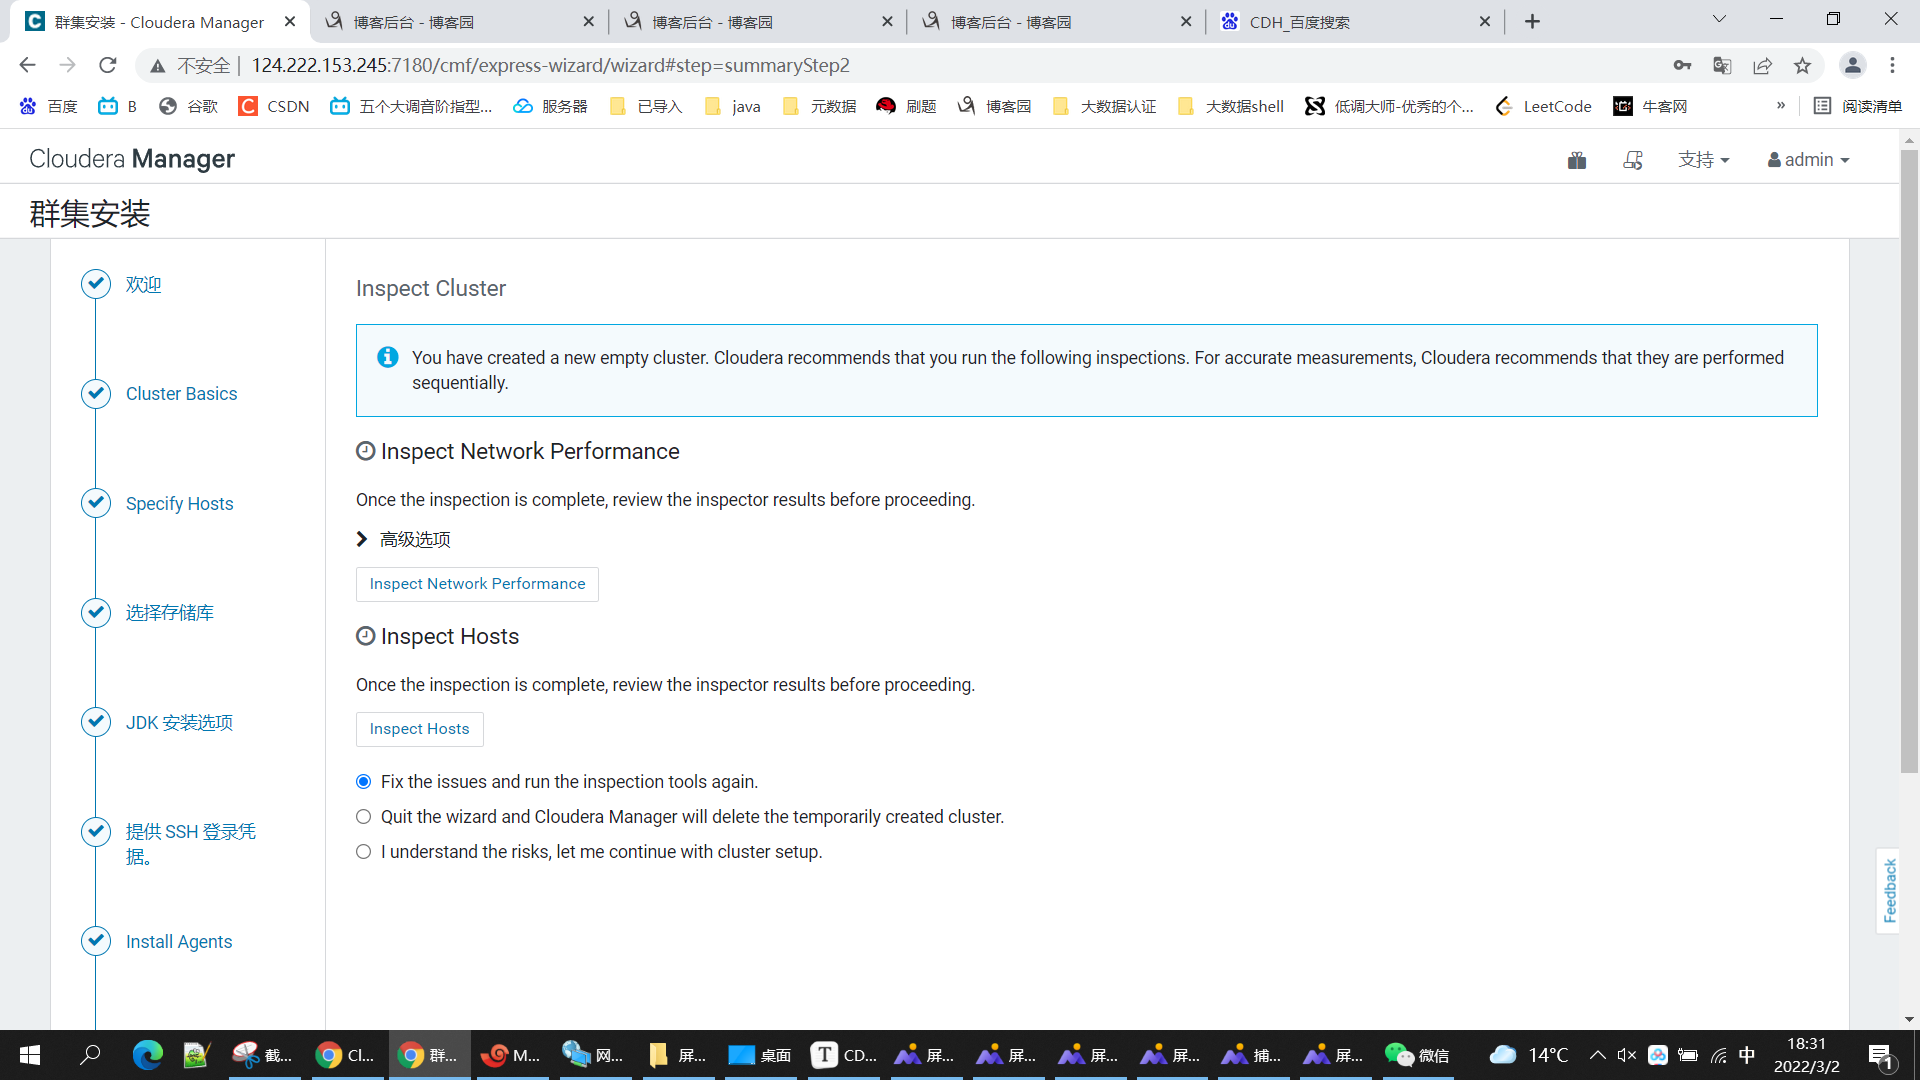Select 'I understand the risks' radio option
1920x1080 pixels.
364,852
